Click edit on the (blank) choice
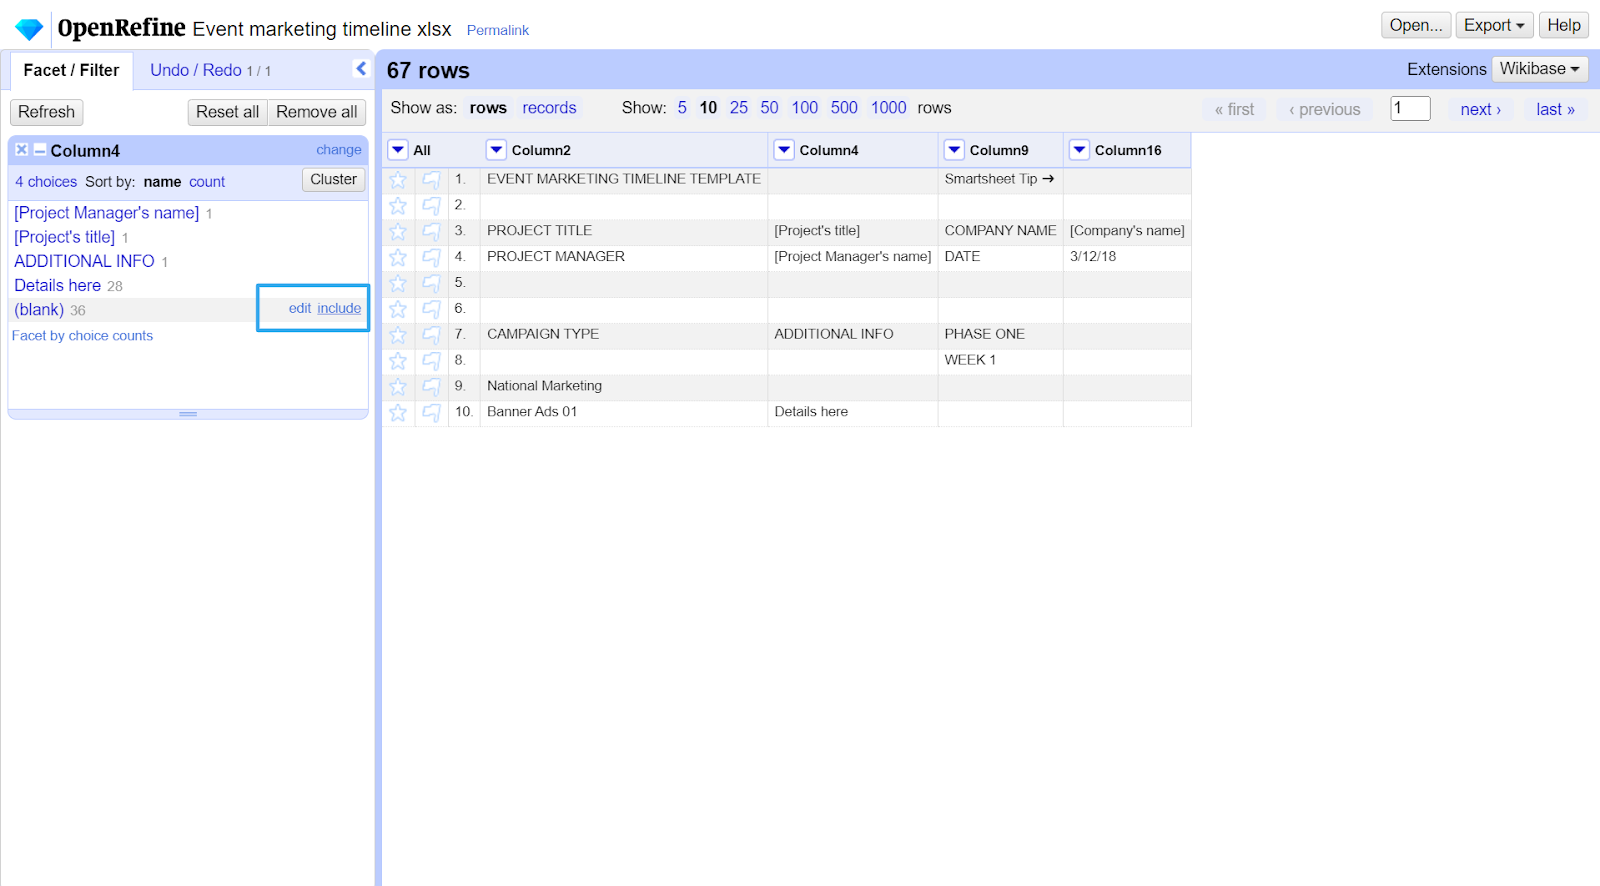 (x=300, y=308)
